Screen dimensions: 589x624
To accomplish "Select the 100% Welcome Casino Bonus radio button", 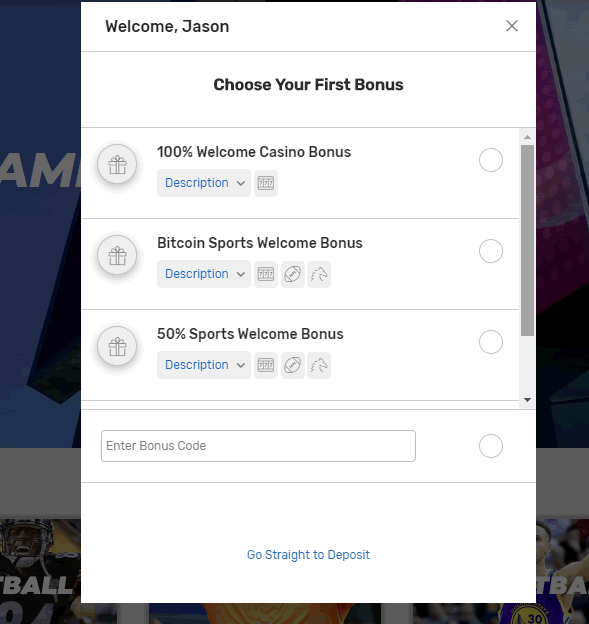I will click(x=491, y=160).
